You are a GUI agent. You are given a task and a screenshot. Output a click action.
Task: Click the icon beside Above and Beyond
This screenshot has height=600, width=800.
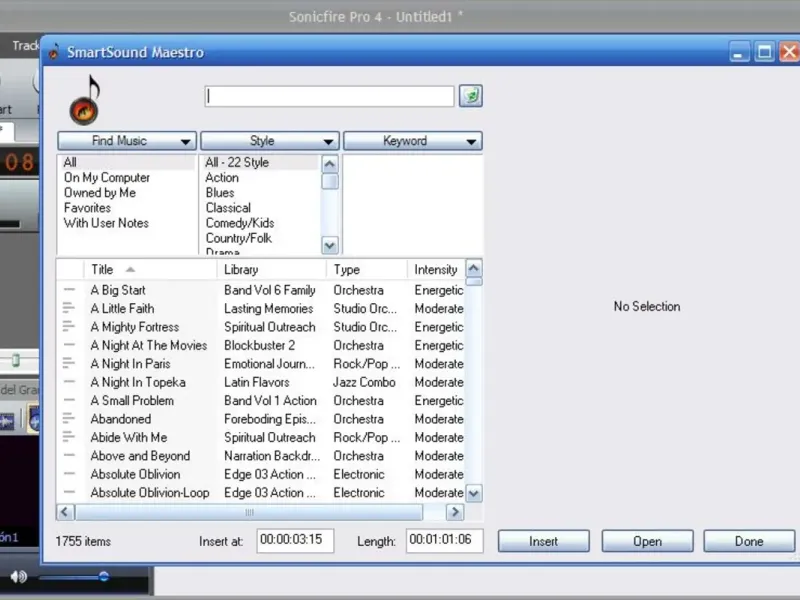[x=69, y=455]
